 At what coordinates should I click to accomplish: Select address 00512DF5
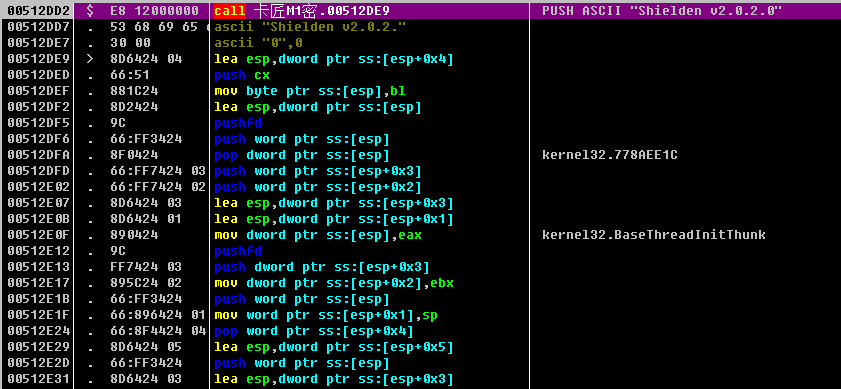39,122
